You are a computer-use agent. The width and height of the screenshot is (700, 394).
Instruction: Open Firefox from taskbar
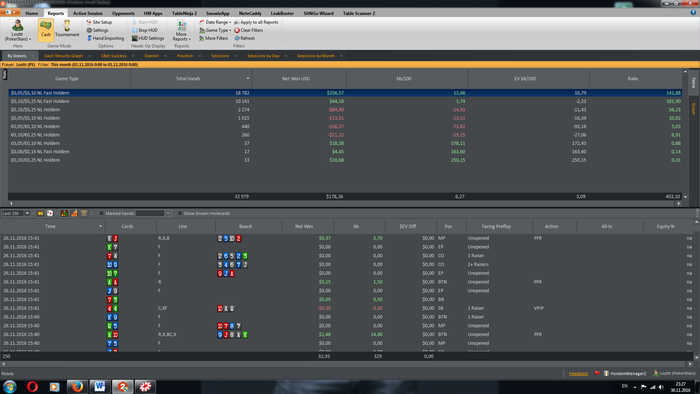pos(77,386)
